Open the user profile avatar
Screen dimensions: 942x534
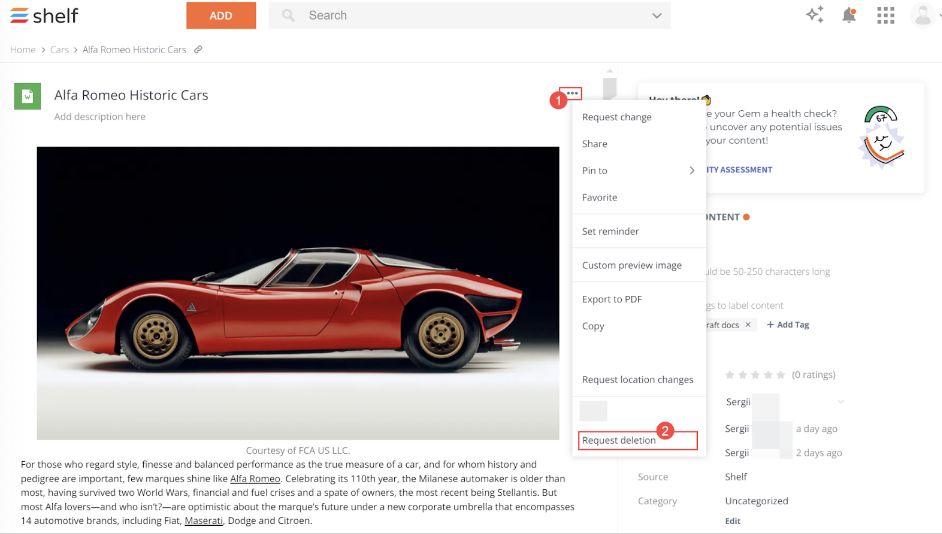[x=922, y=15]
